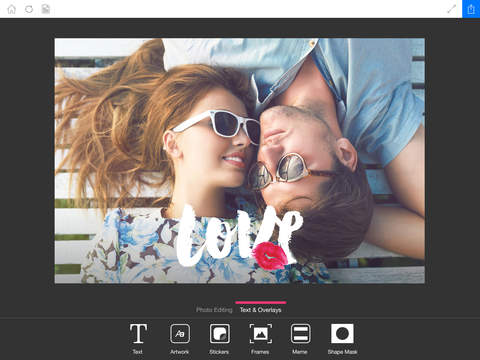Select the Shape Mask tool
Image resolution: width=480 pixels, height=360 pixels.
[x=342, y=338]
